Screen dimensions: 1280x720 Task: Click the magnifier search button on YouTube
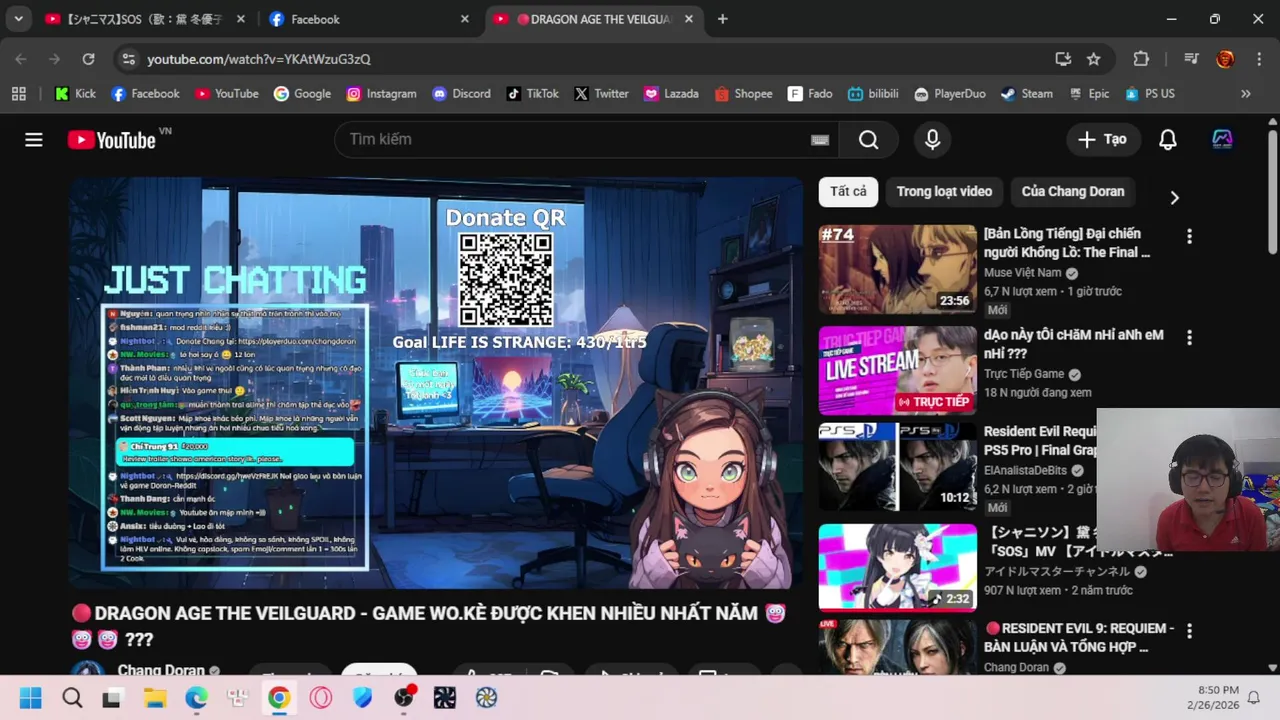868,140
